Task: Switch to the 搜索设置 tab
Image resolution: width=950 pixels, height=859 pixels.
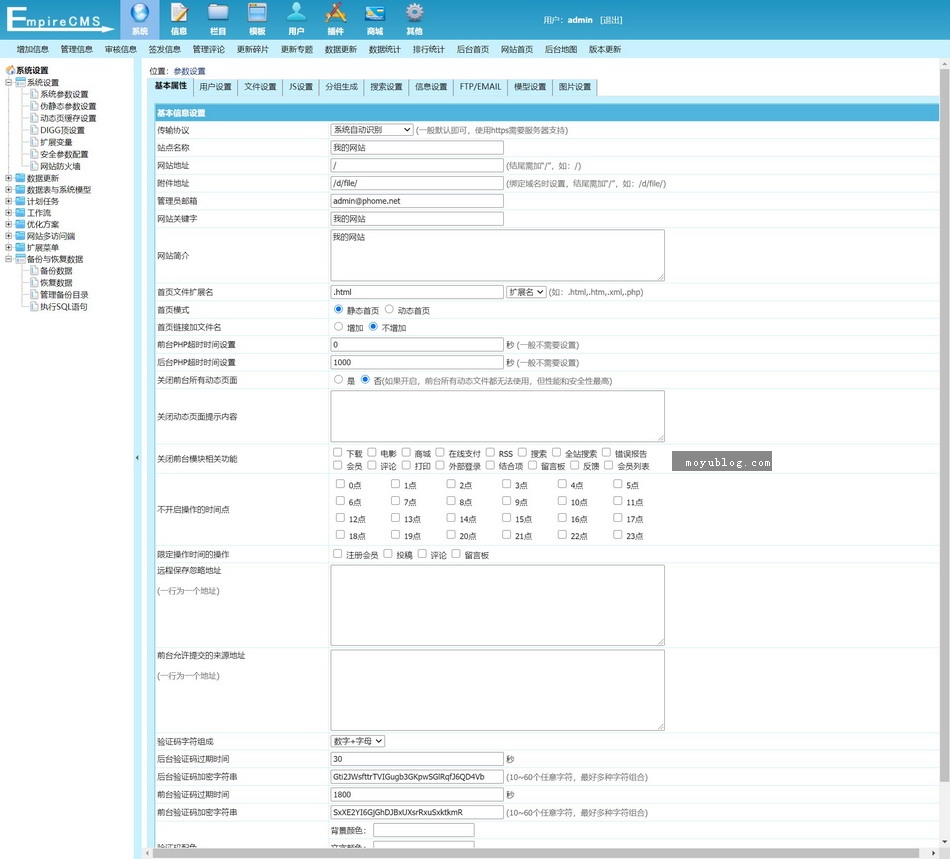Action: point(386,87)
